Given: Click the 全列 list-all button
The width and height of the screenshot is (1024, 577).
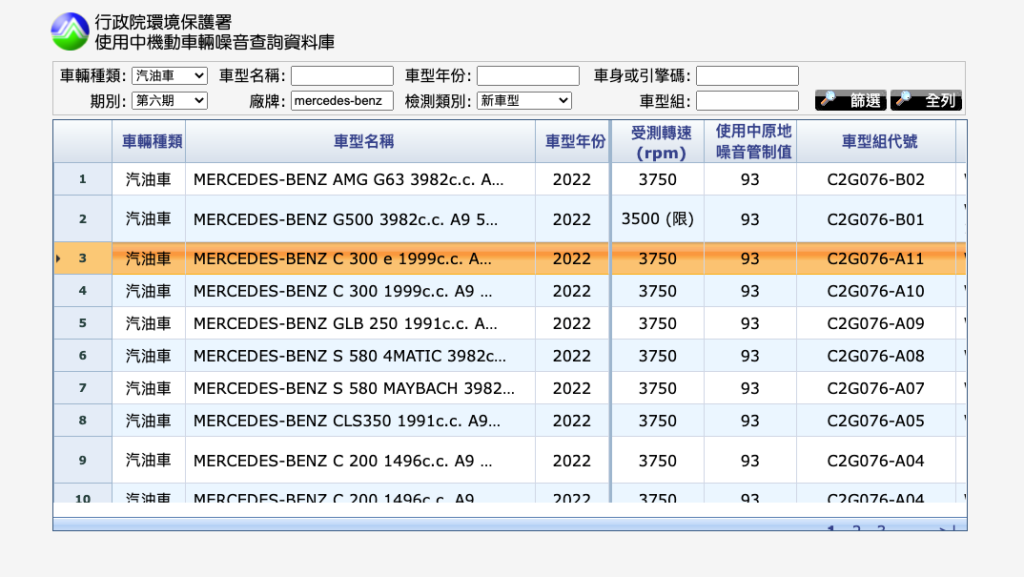Looking at the screenshot, I should coord(926,101).
